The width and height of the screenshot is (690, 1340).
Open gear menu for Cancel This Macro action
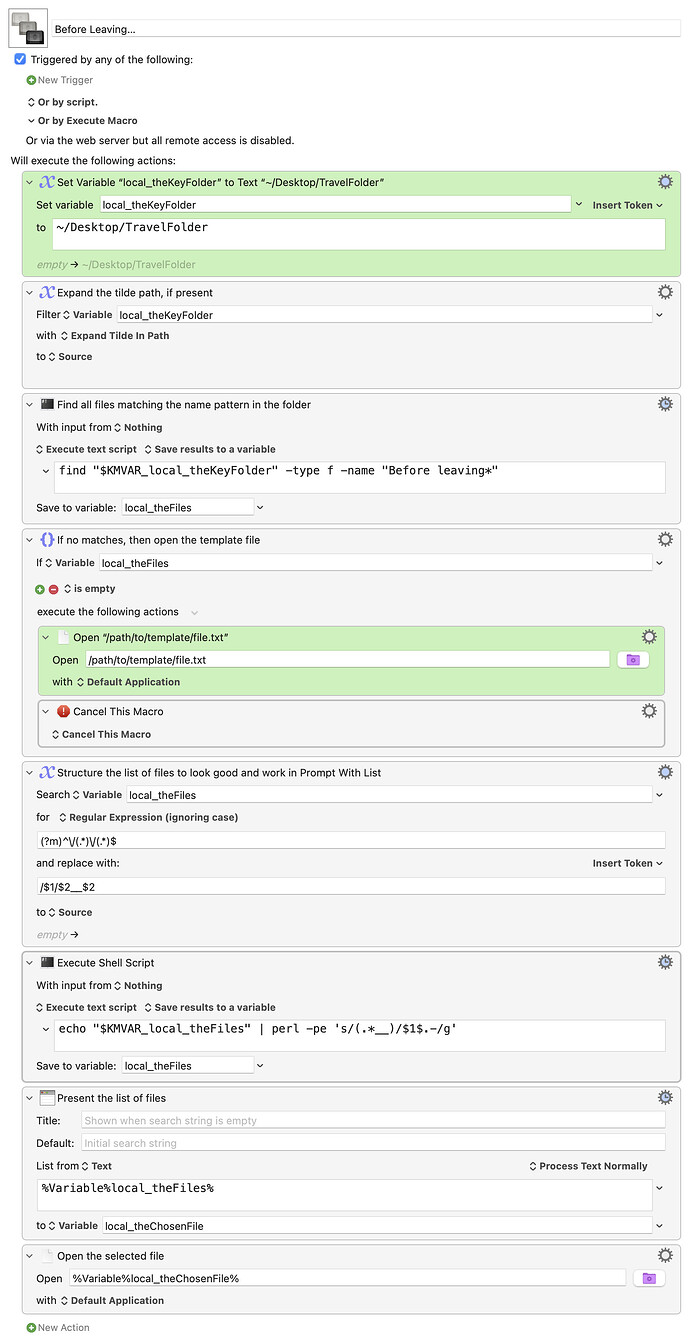(x=649, y=711)
